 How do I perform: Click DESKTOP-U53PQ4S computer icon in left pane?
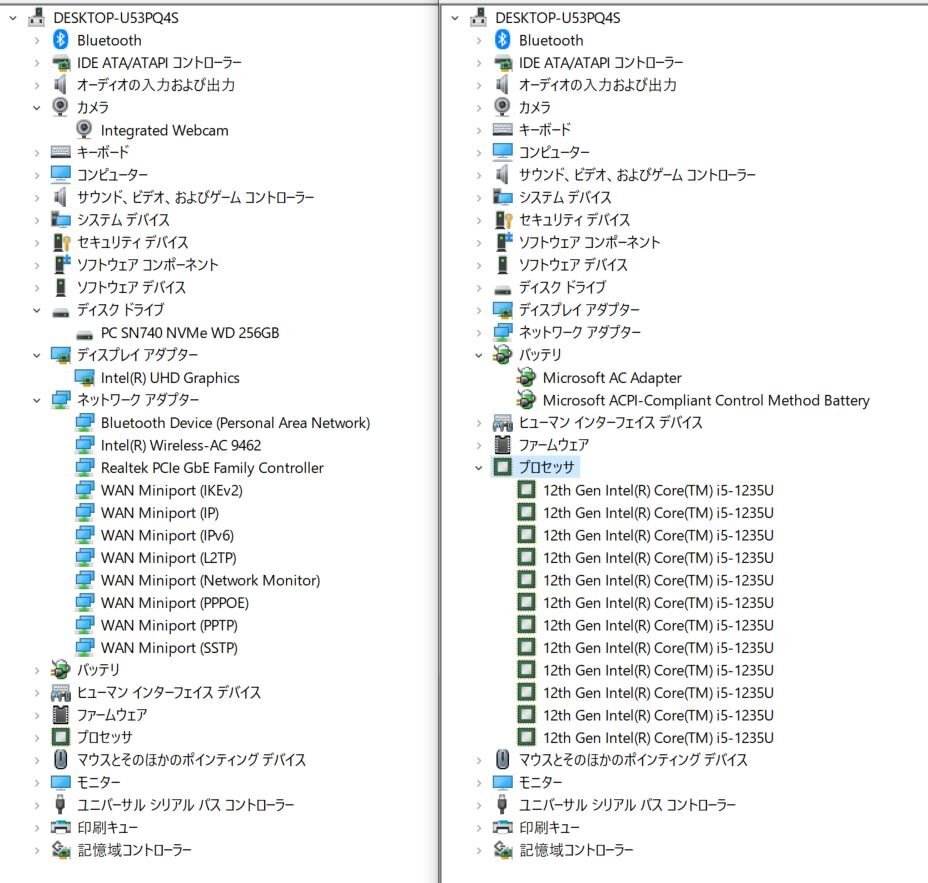[x=37, y=17]
